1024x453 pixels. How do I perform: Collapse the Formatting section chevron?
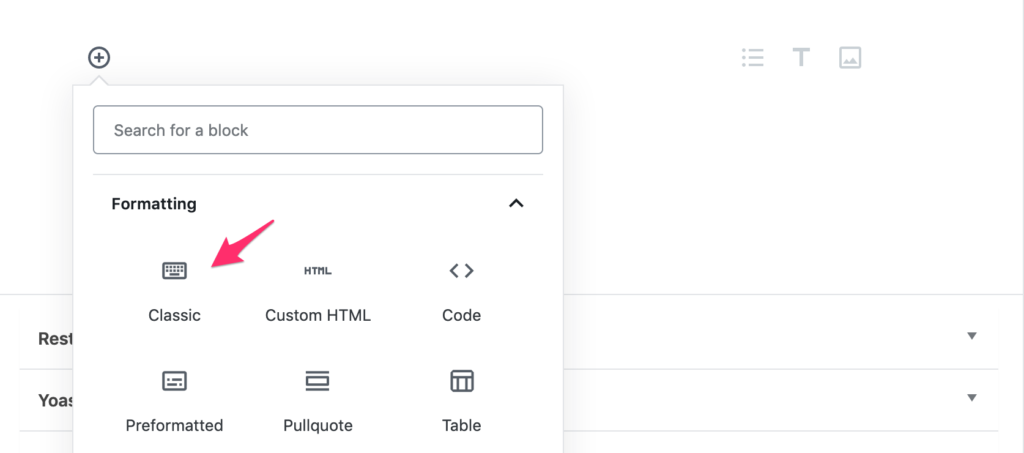pos(516,204)
